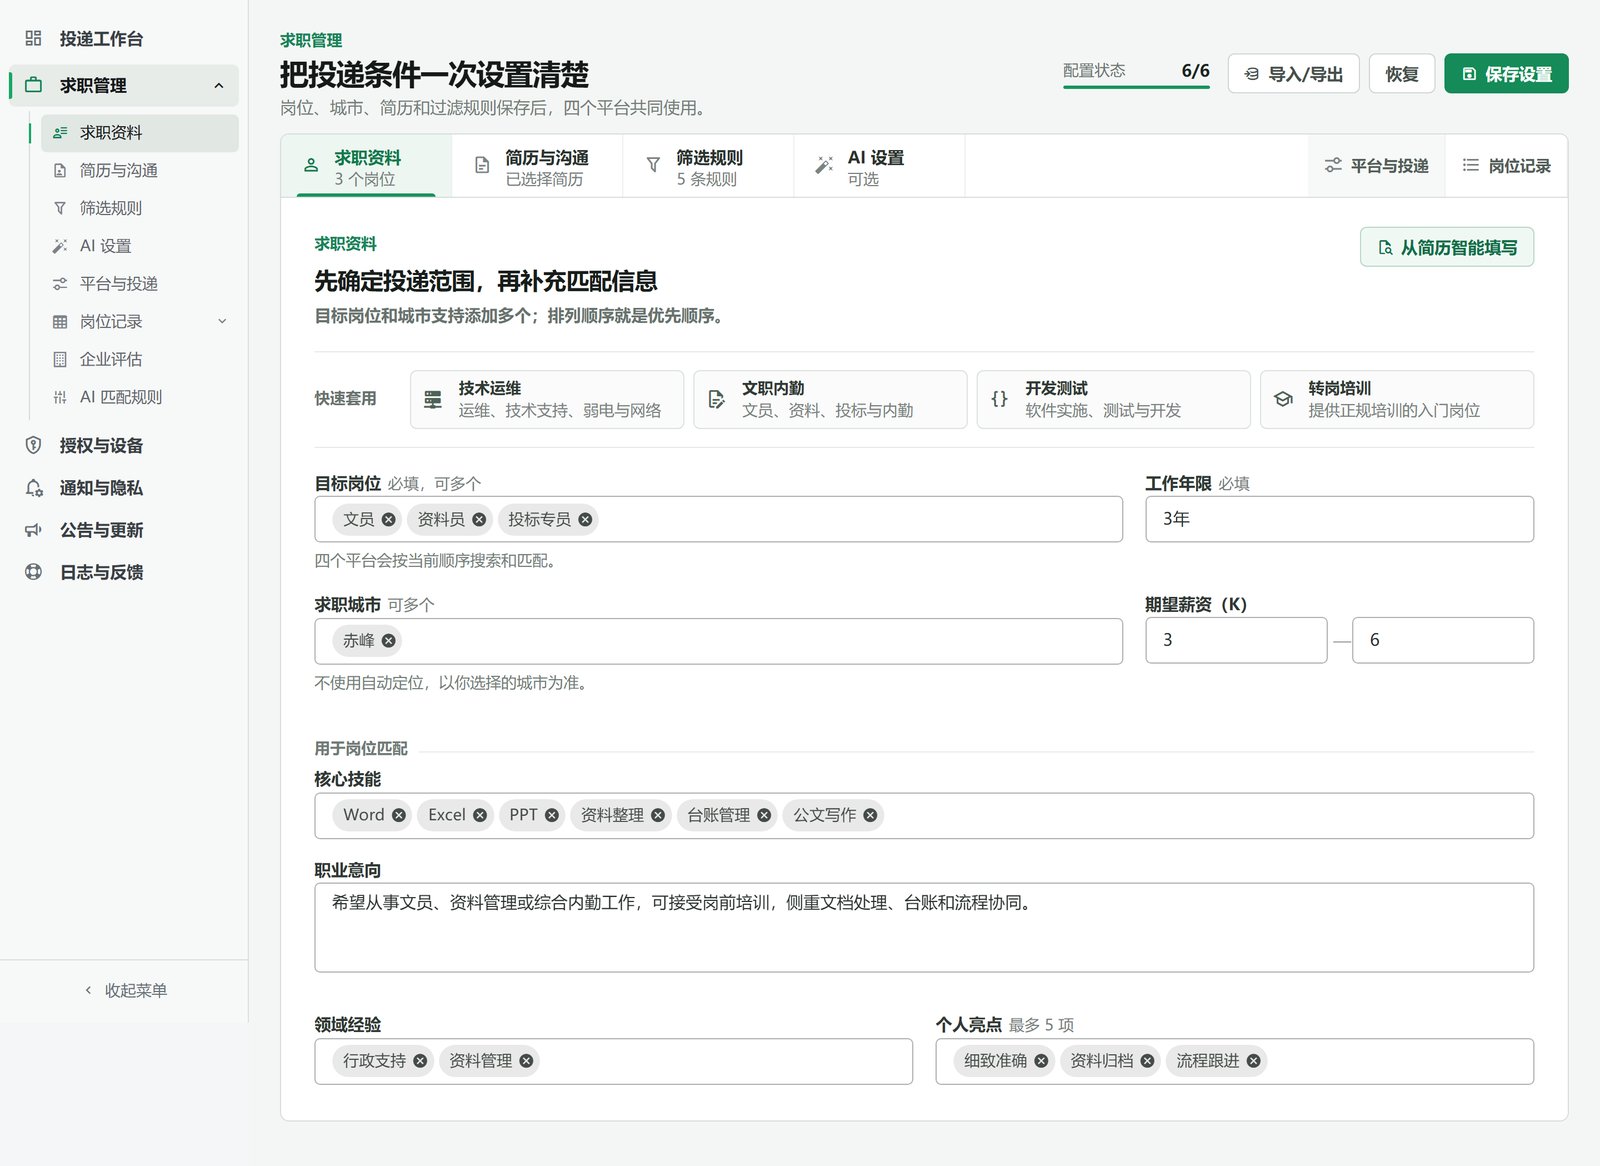Viewport: 1600px width, 1166px height.
Task: Click the maximum salary field showing 6
Action: click(x=1443, y=640)
